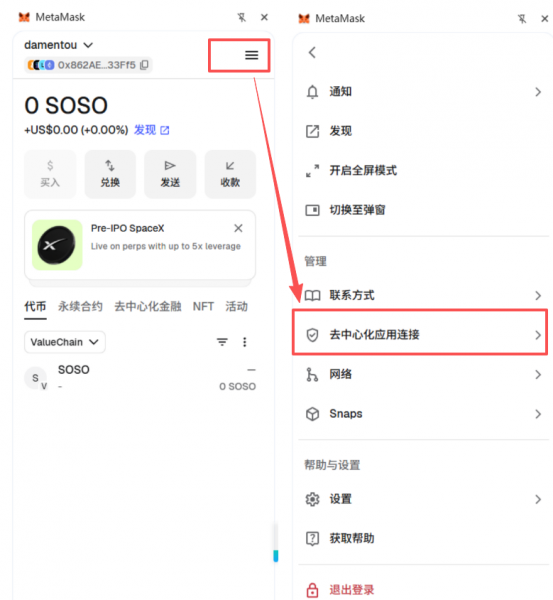Click the external-link icon beside 发现 menu item
Screen dimensions: 553x600
pos(312,131)
